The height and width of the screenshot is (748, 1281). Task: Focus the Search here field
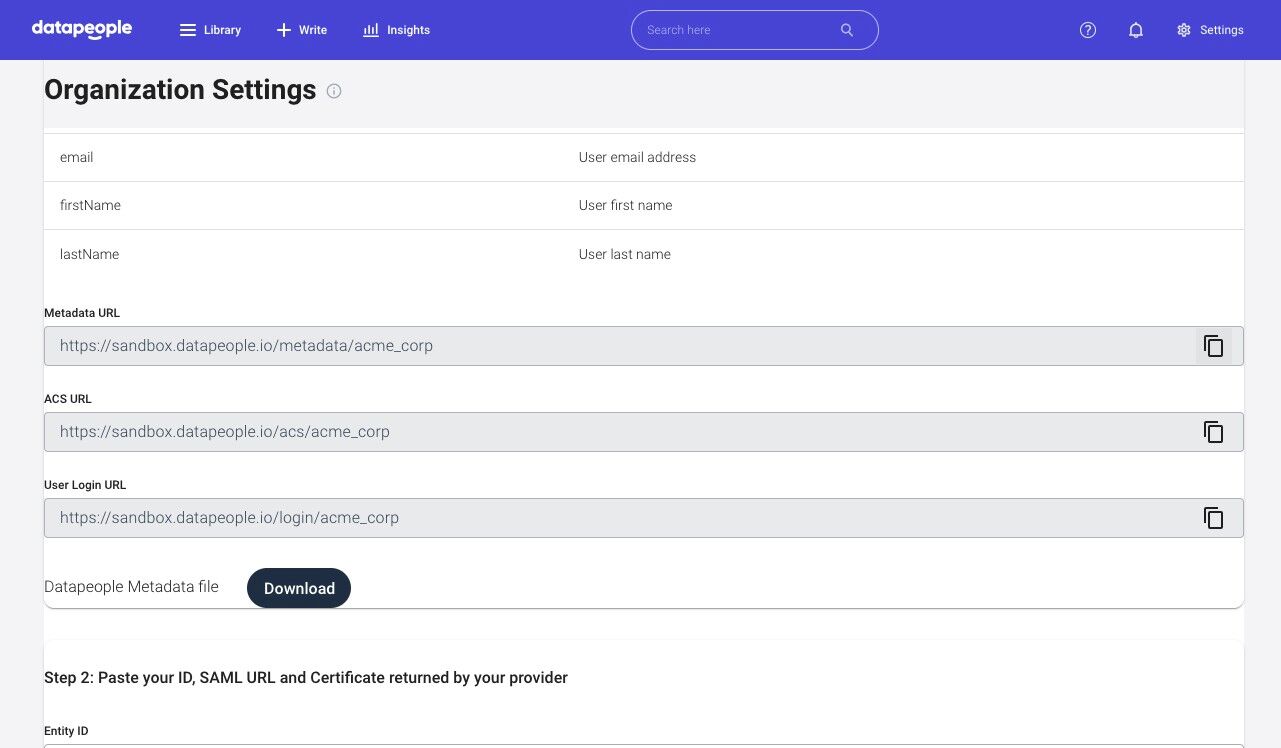tap(735, 30)
